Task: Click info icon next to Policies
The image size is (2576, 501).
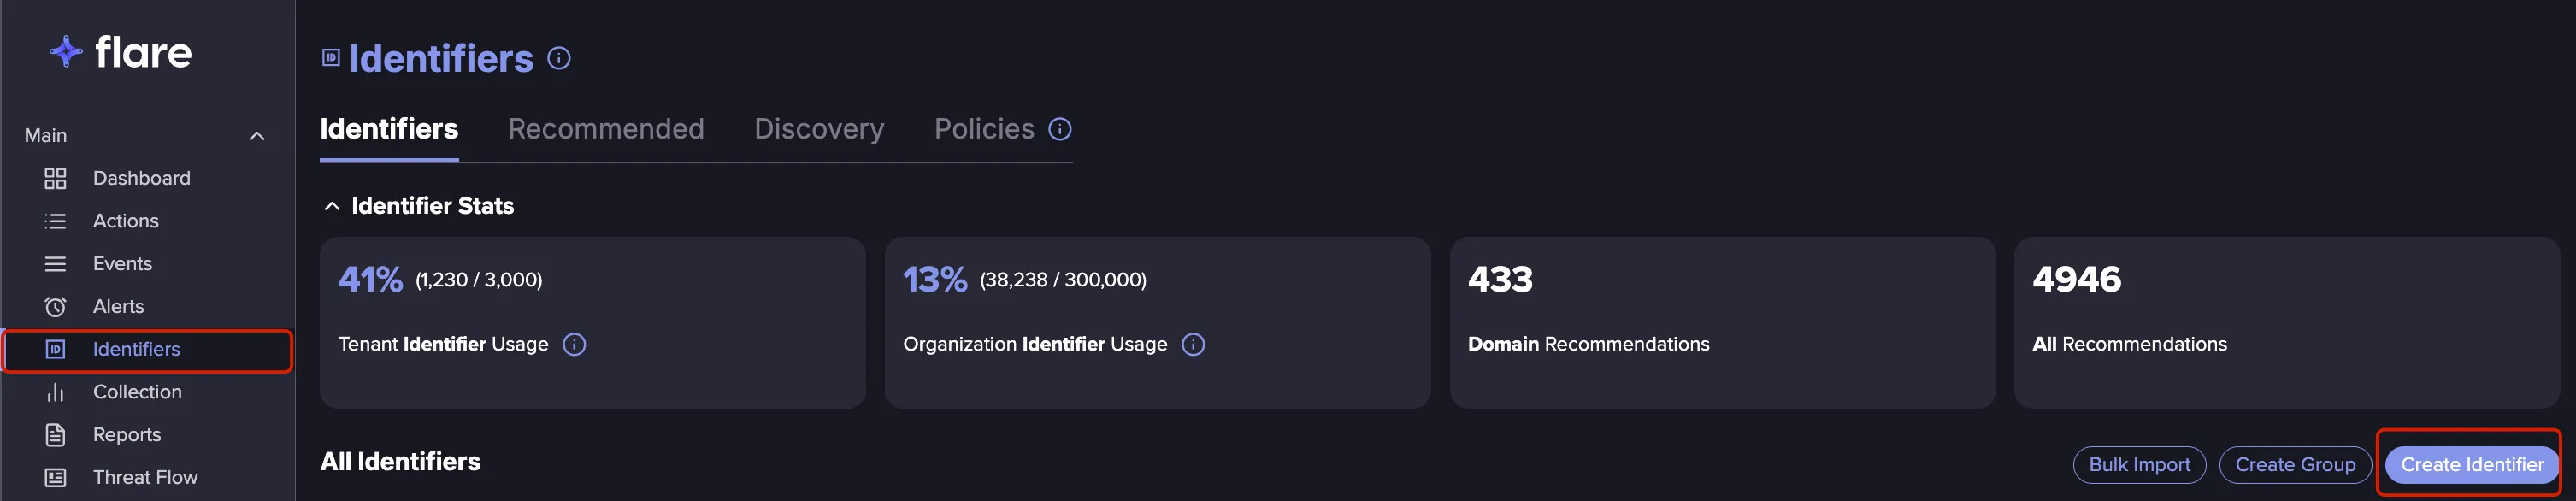Action: pyautogui.click(x=1060, y=129)
